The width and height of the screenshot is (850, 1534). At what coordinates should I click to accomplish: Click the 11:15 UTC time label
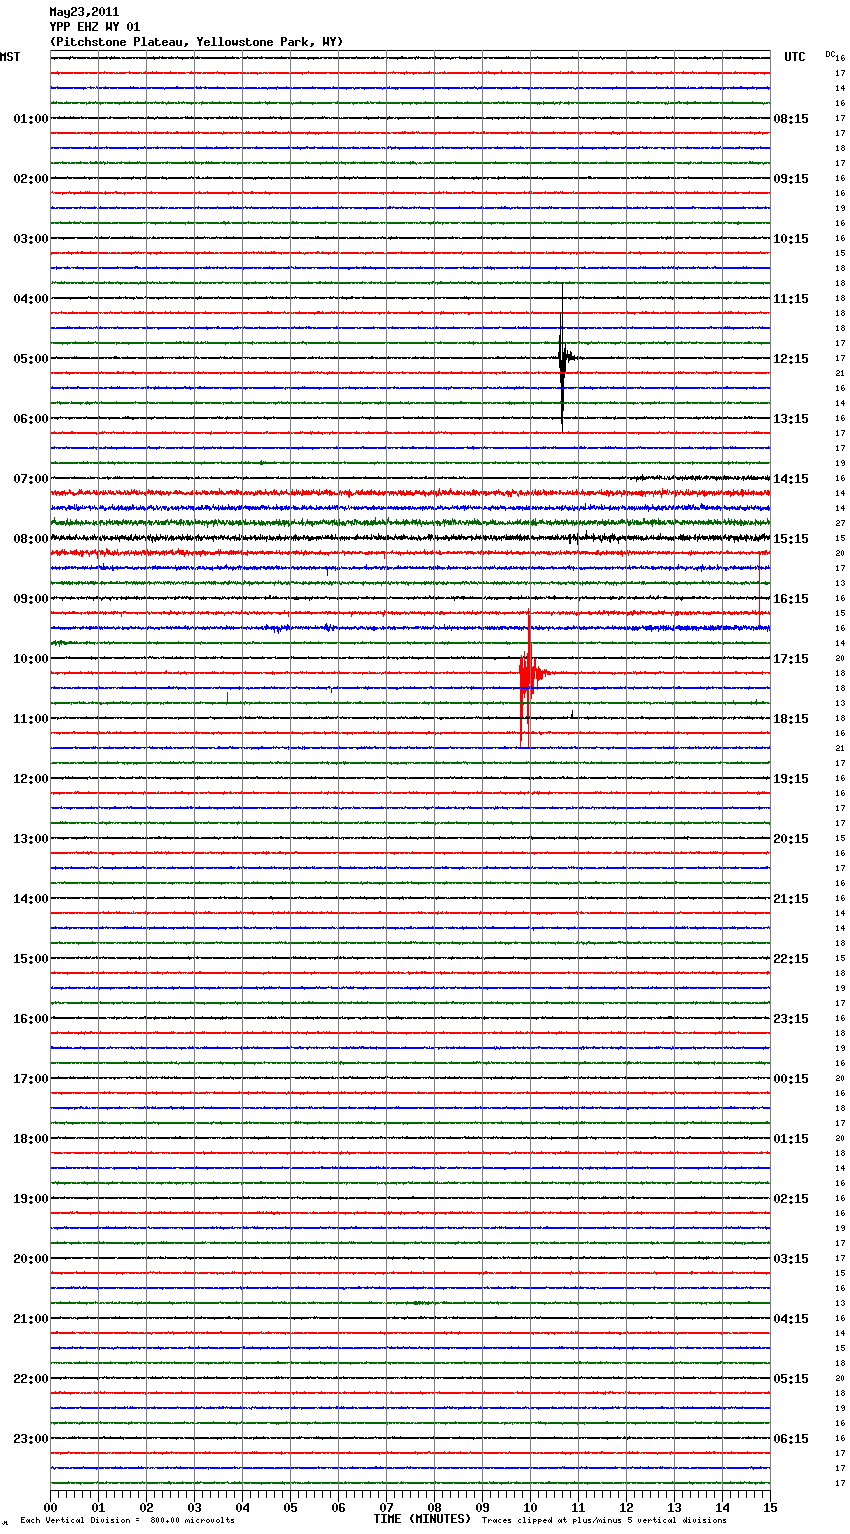(791, 299)
